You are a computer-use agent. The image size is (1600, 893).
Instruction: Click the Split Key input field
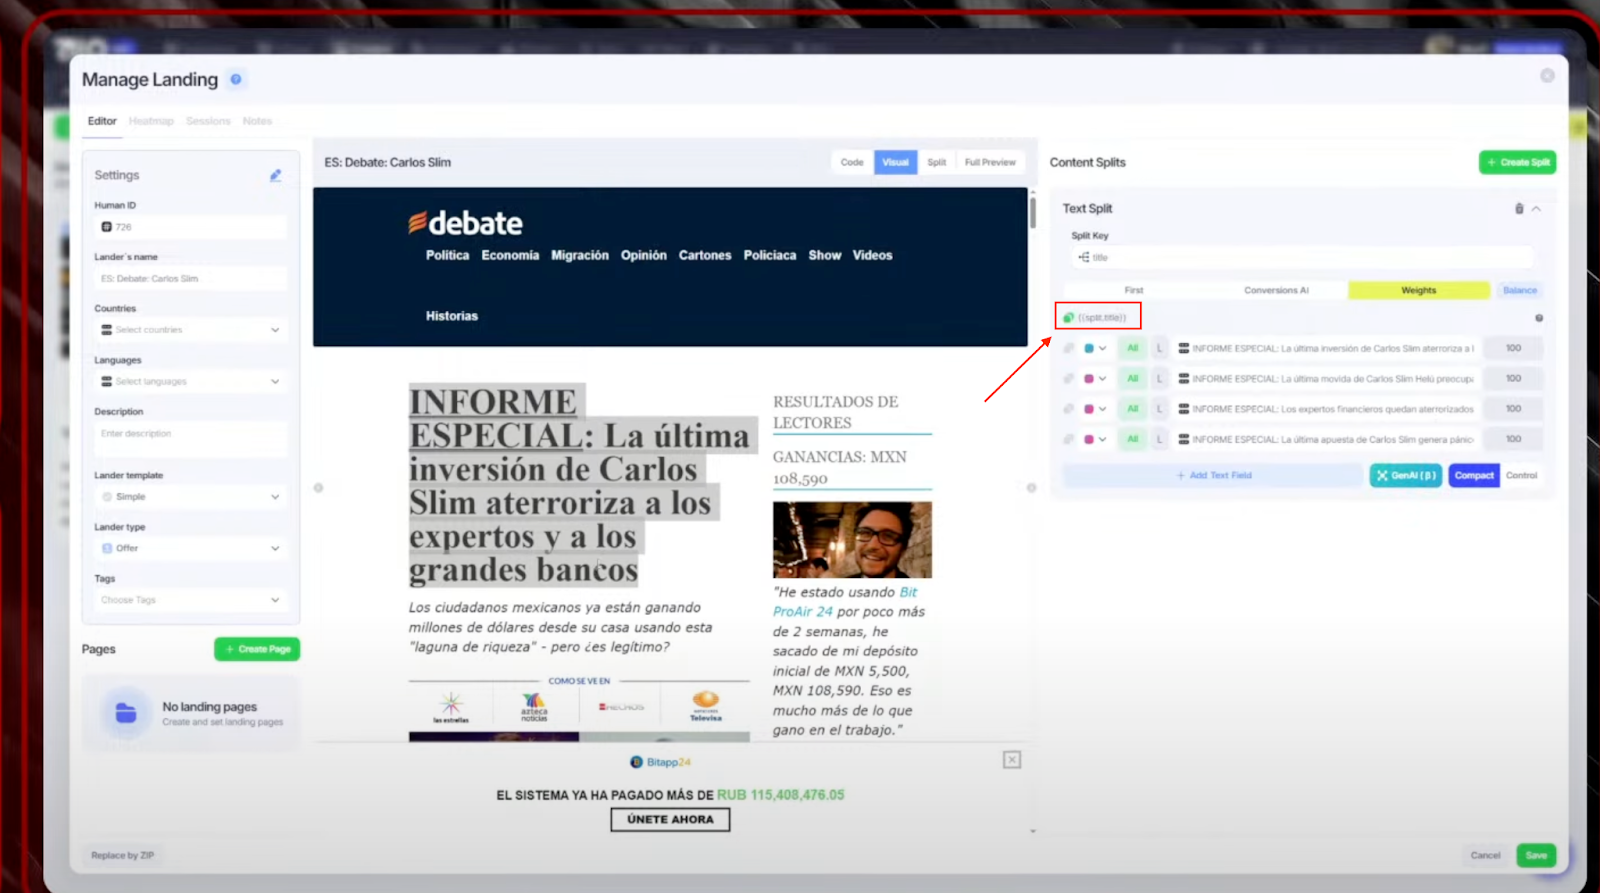tap(1300, 258)
